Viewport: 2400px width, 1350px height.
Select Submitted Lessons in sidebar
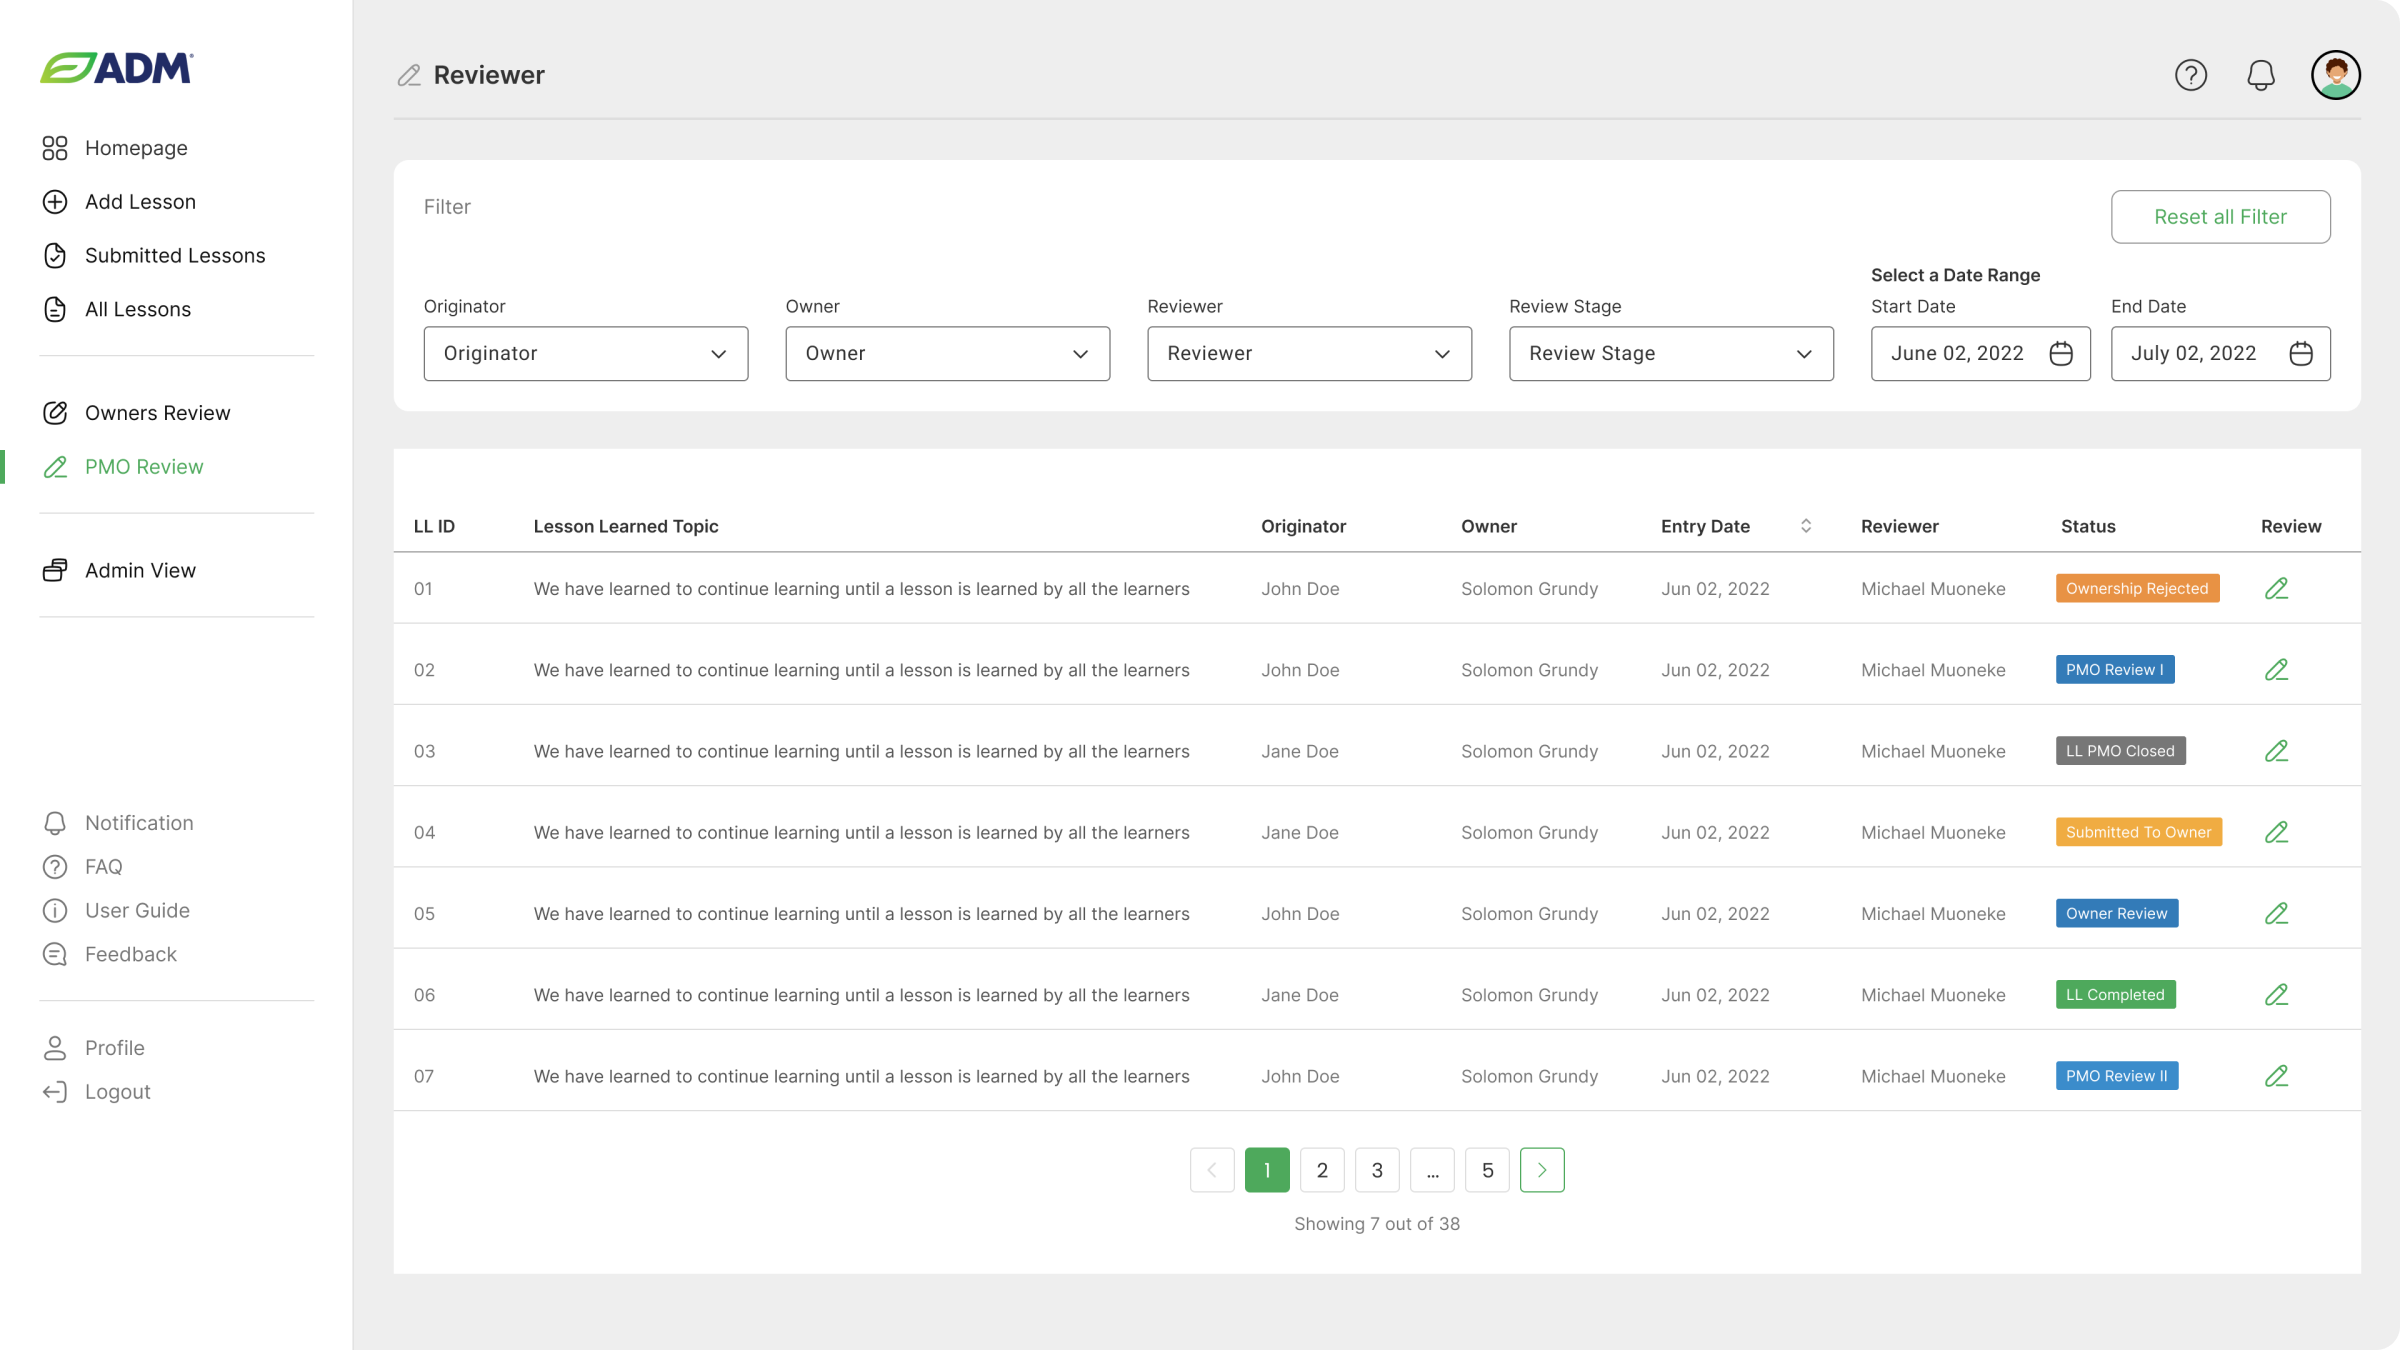175,256
